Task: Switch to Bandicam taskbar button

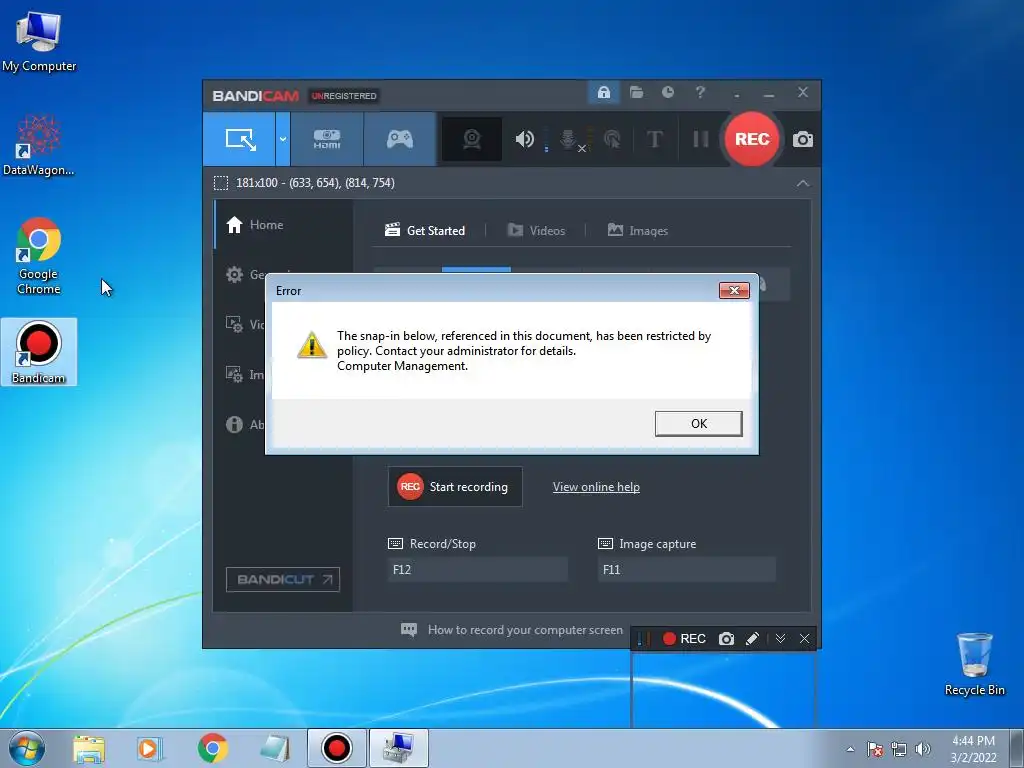Action: [336, 748]
